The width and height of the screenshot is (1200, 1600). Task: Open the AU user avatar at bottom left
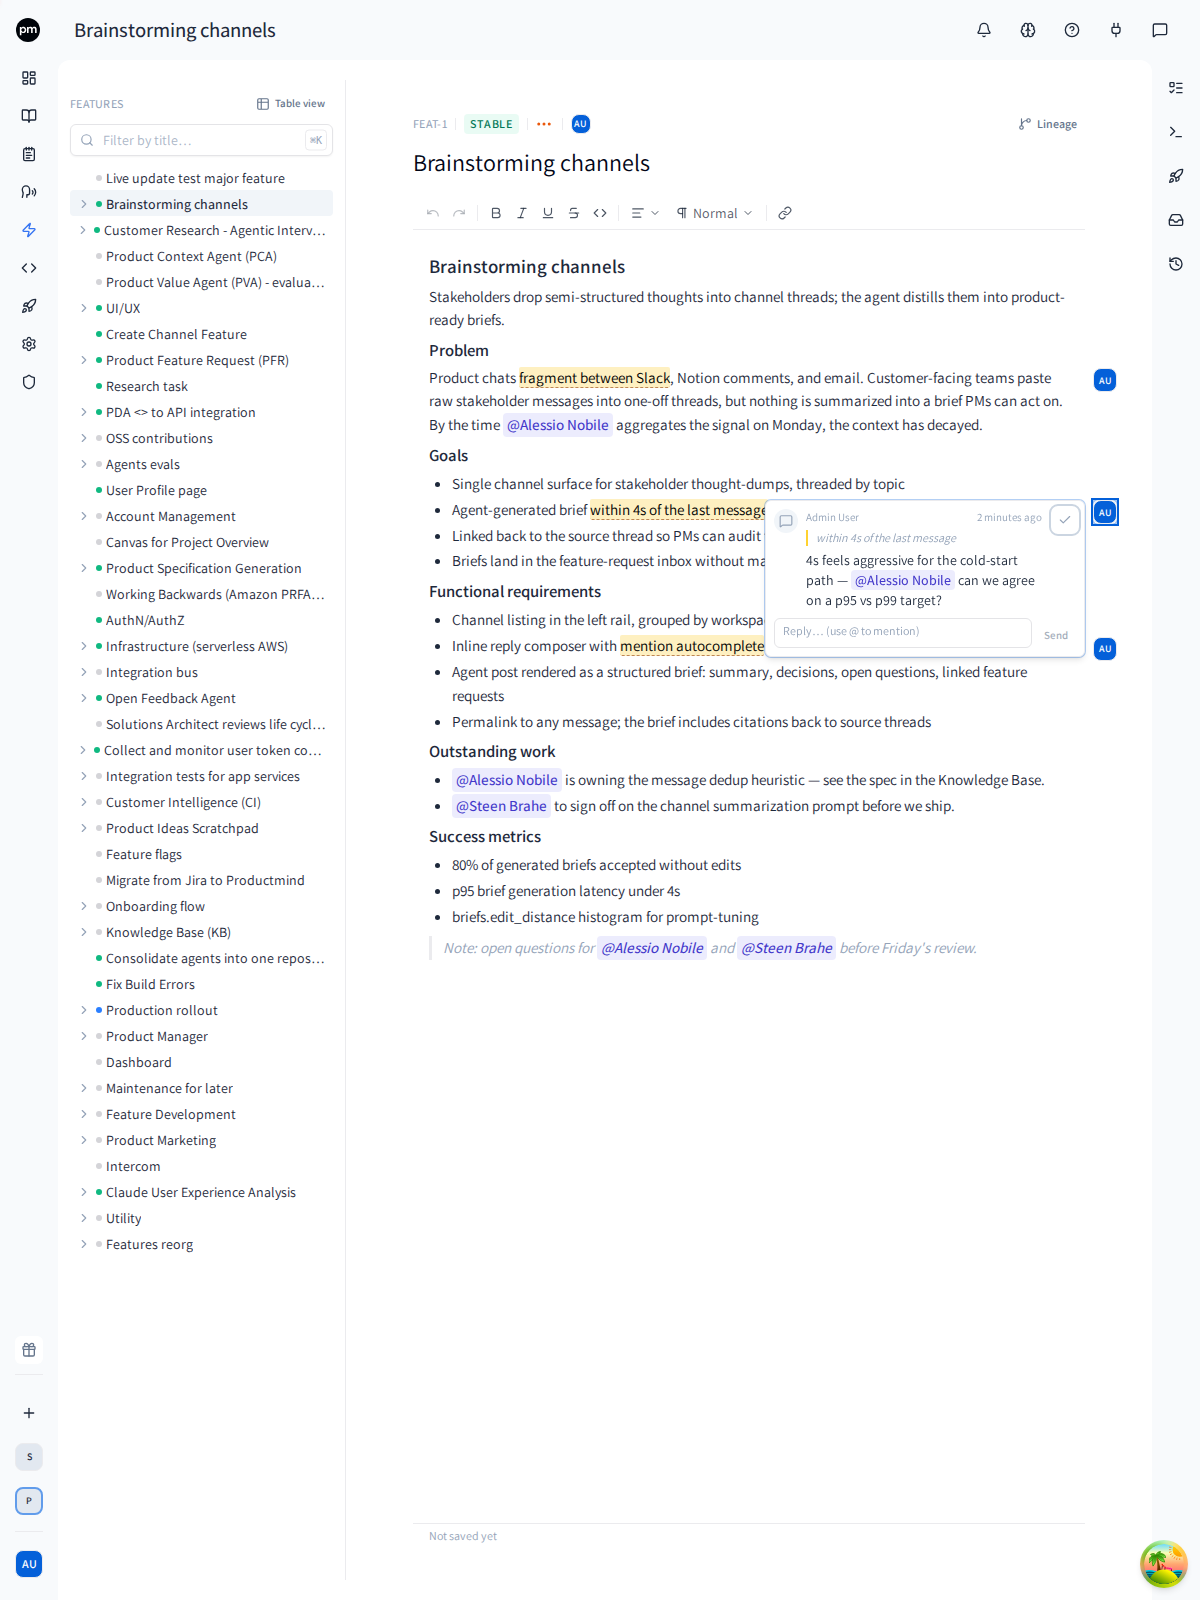(x=29, y=1564)
